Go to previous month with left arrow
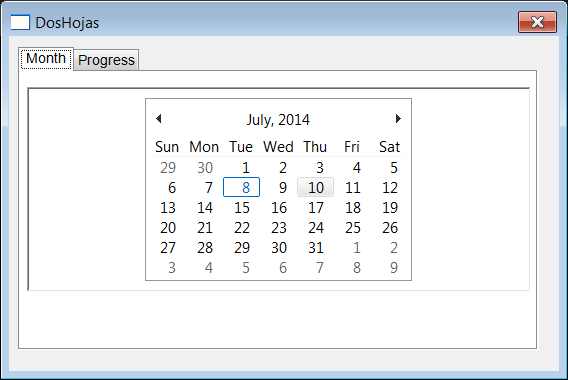Viewport: 568px width, 380px height. (159, 118)
